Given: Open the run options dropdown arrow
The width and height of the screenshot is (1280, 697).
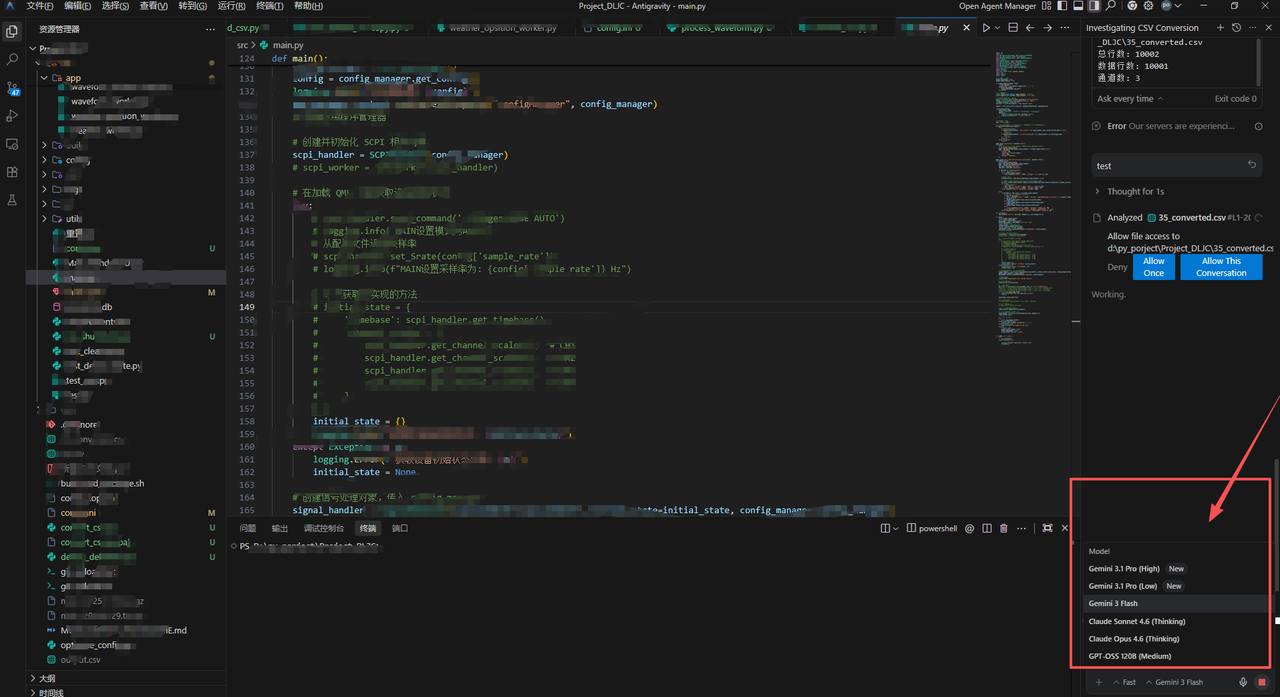Looking at the screenshot, I should 999,28.
